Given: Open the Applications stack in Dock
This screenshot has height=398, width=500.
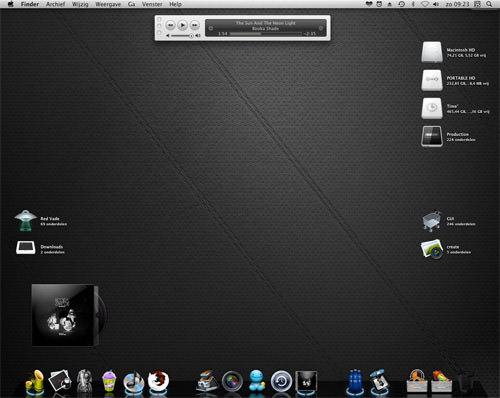Looking at the screenshot, I should [x=417, y=380].
